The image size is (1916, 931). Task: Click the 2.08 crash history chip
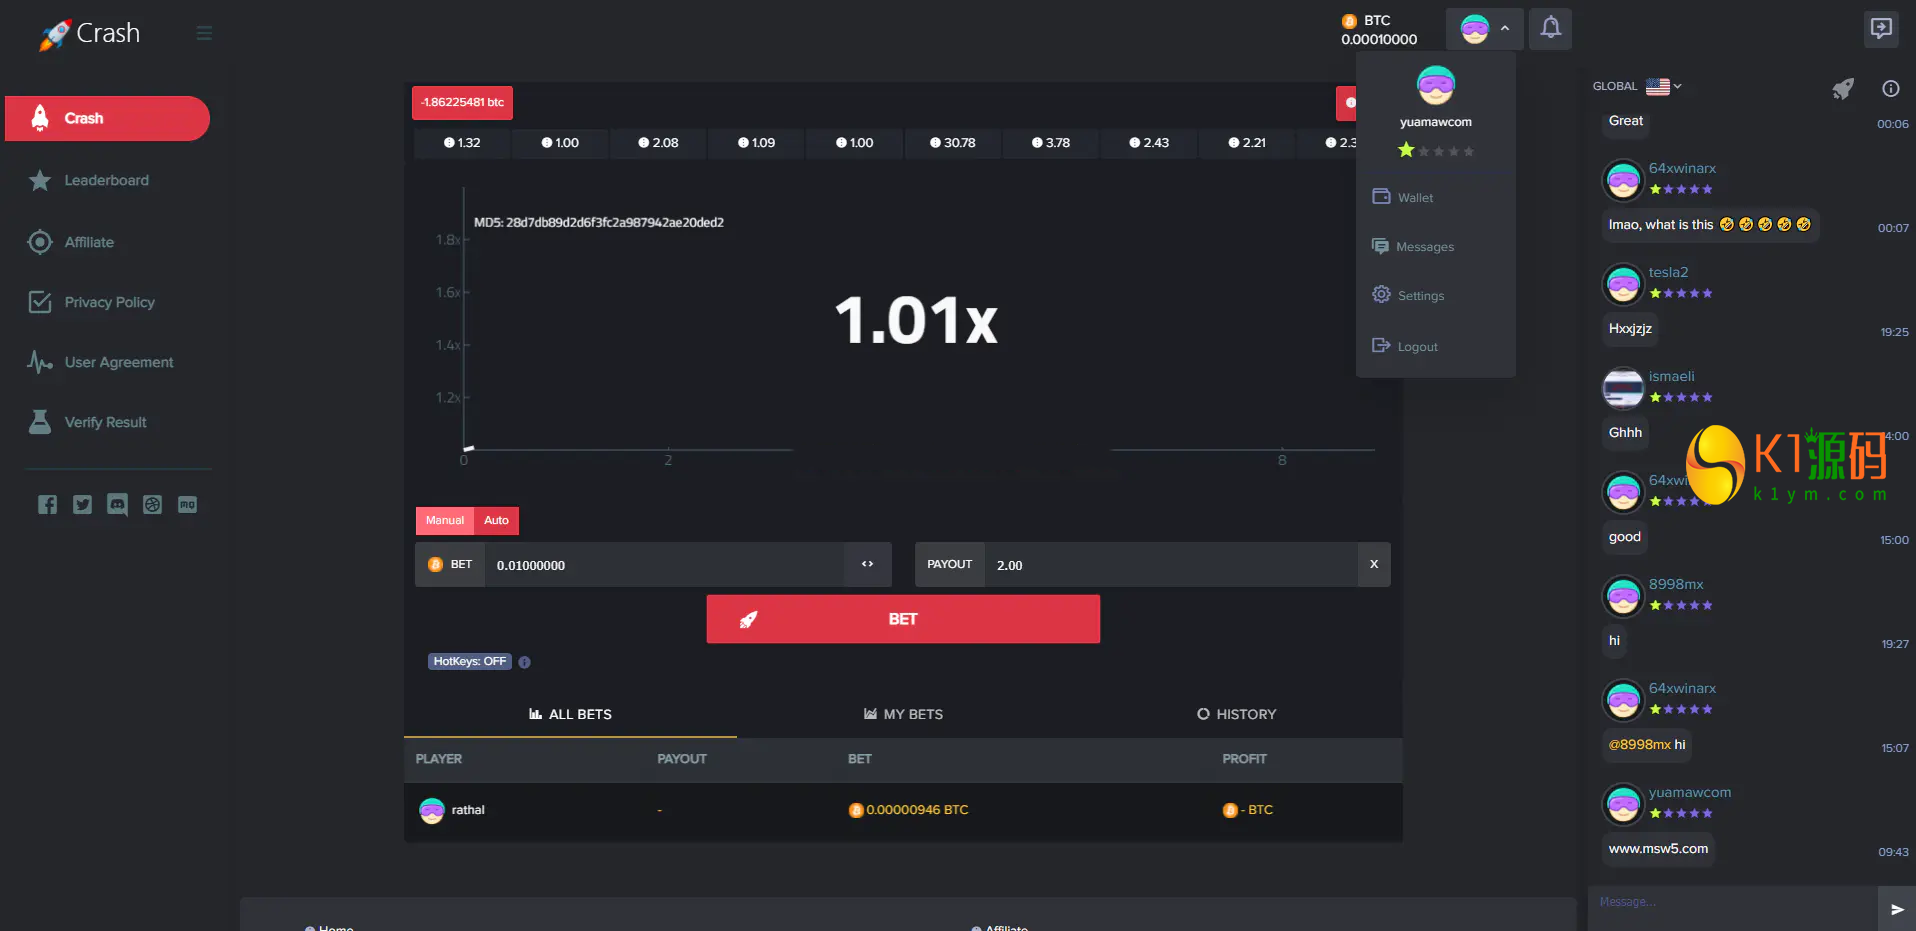pyautogui.click(x=658, y=143)
